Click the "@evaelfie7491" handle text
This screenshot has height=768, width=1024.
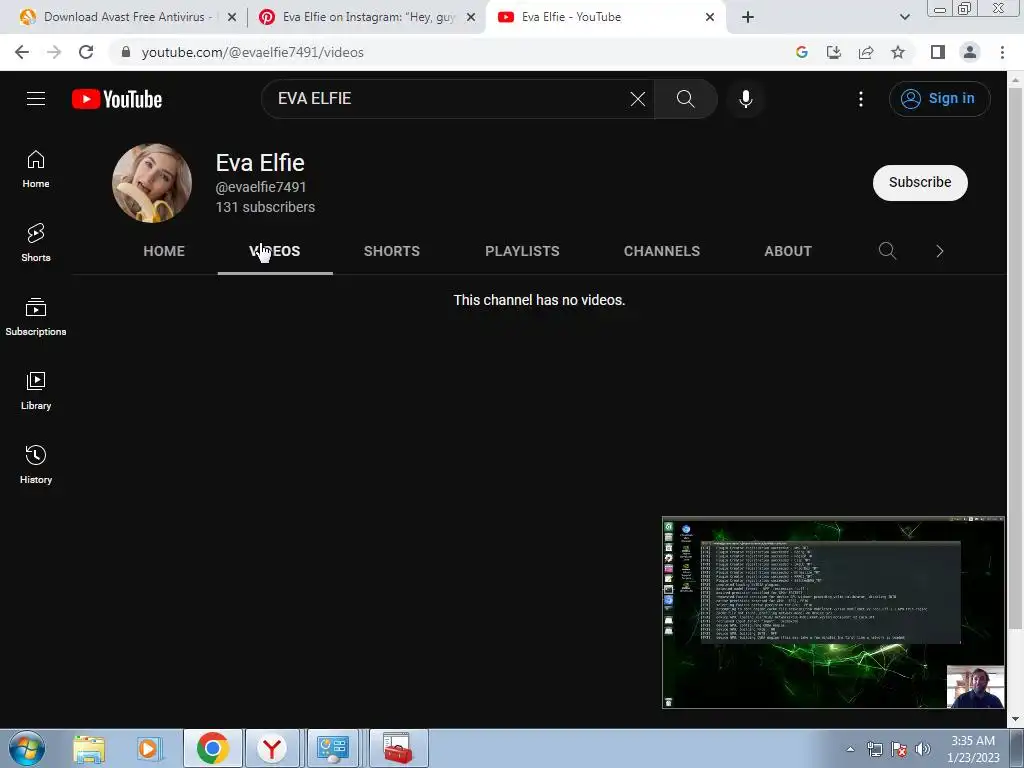pyautogui.click(x=261, y=187)
